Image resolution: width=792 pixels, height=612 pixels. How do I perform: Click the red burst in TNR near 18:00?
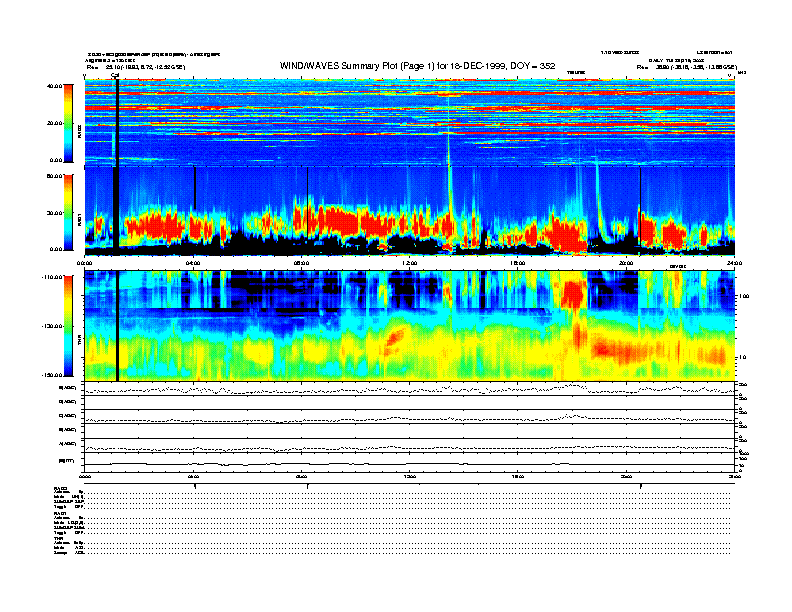click(573, 295)
